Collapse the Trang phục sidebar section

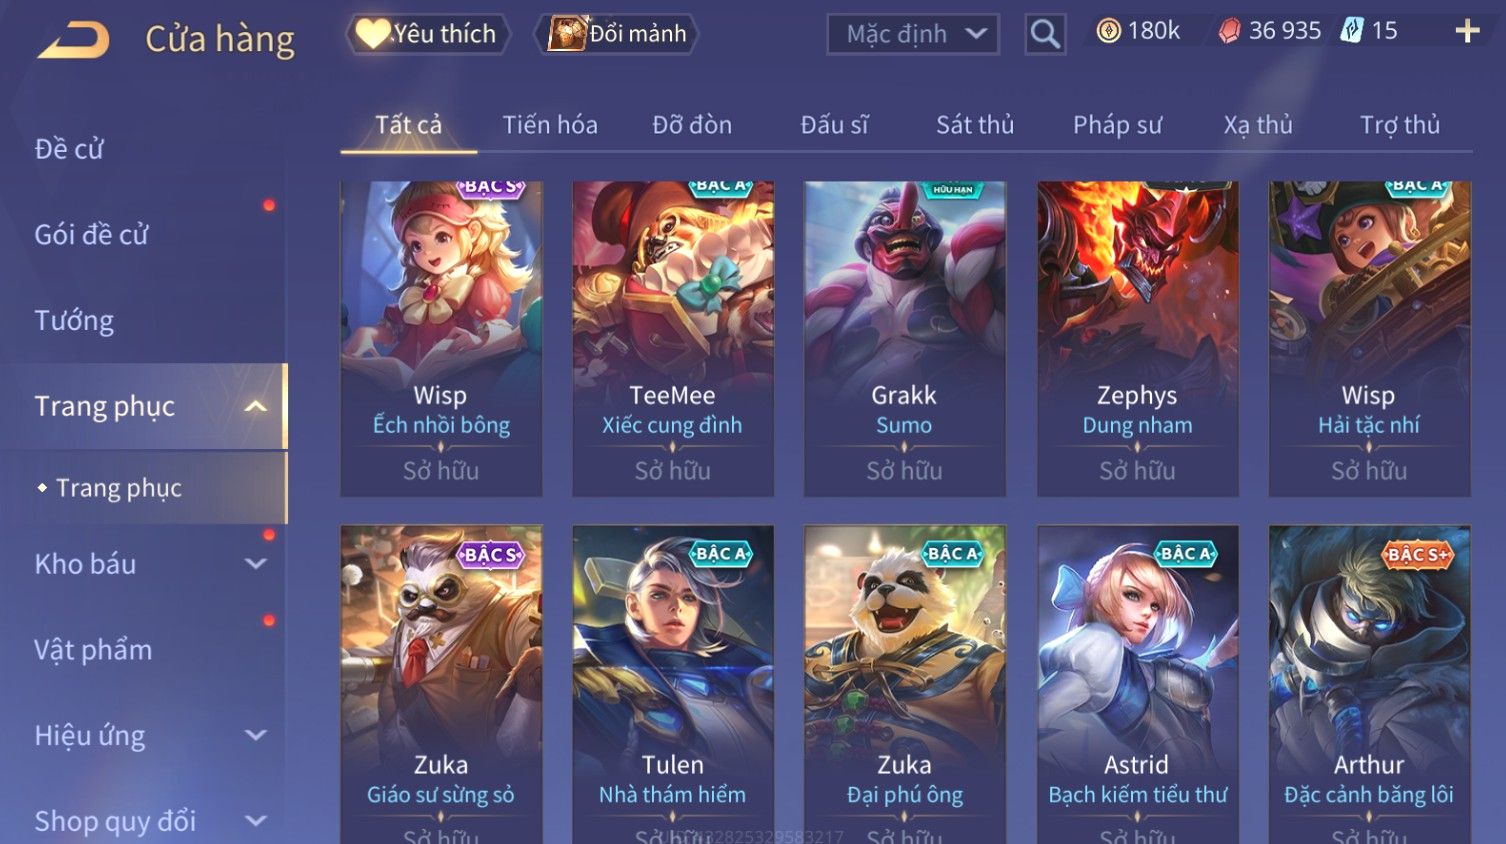tap(256, 406)
